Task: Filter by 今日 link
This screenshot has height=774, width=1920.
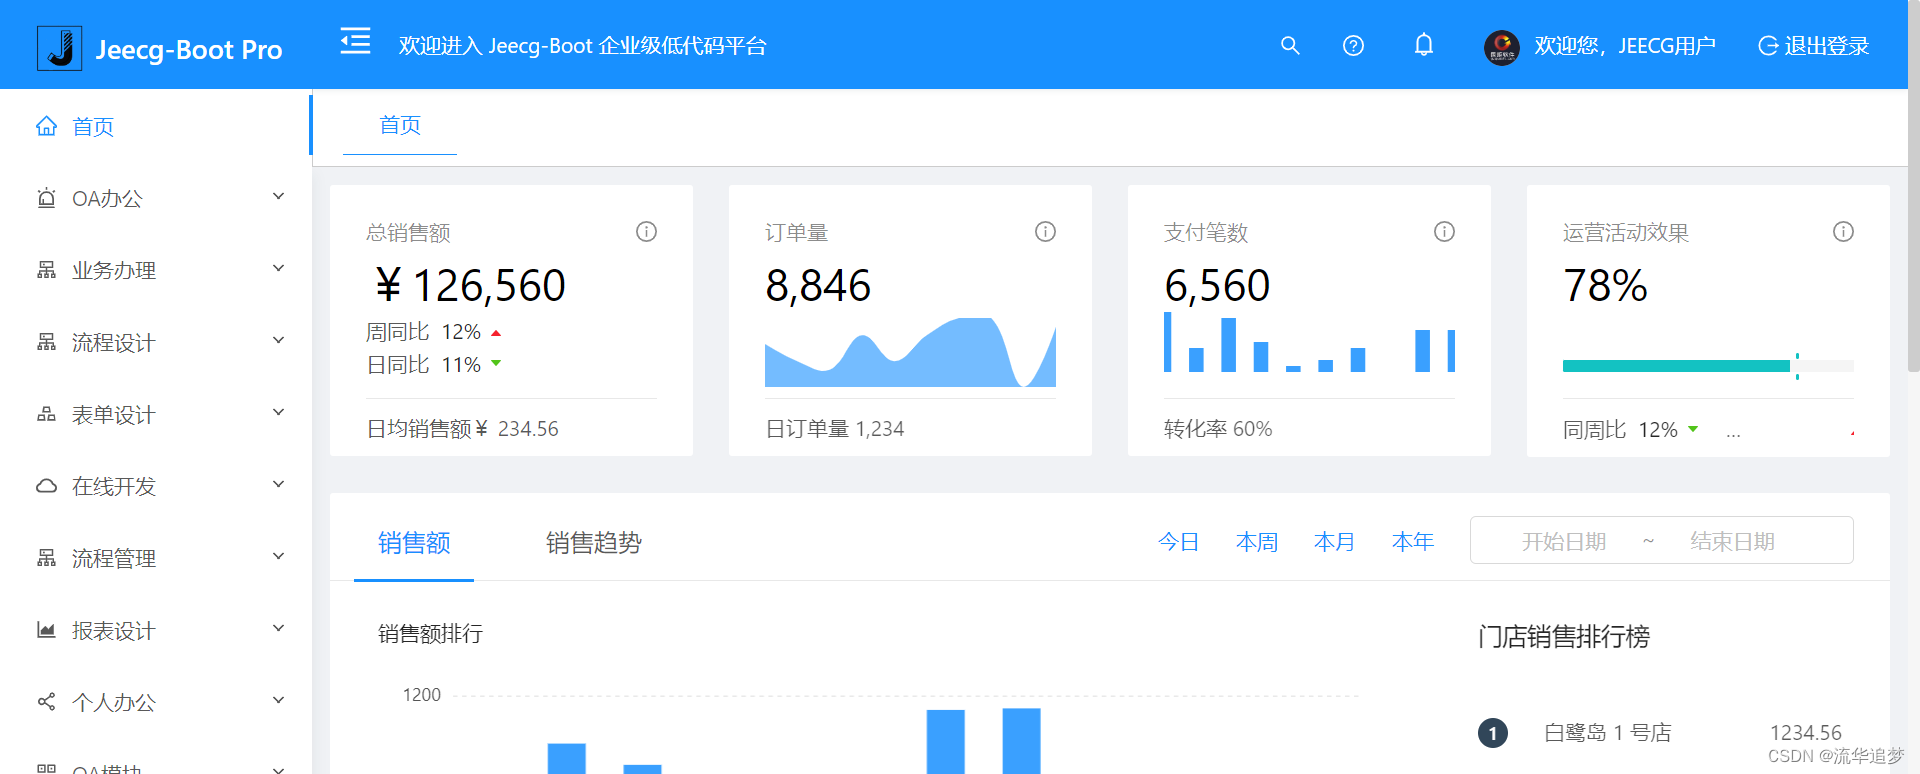Action: (x=1178, y=541)
